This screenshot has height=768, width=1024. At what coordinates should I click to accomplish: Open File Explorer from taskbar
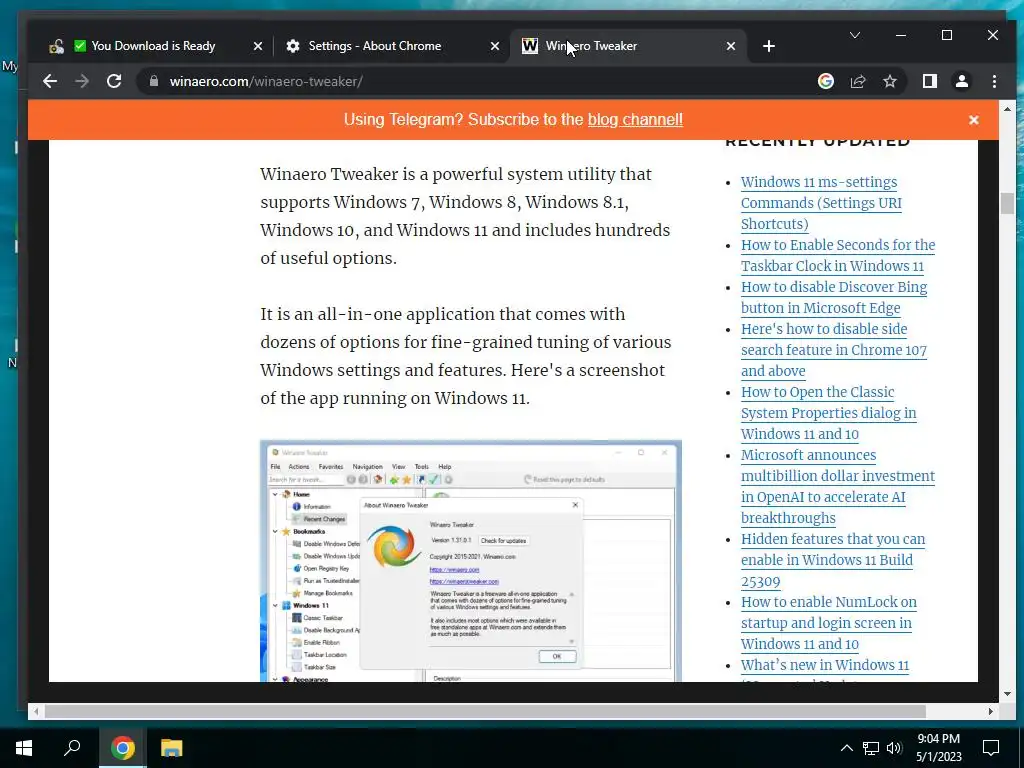tap(171, 748)
